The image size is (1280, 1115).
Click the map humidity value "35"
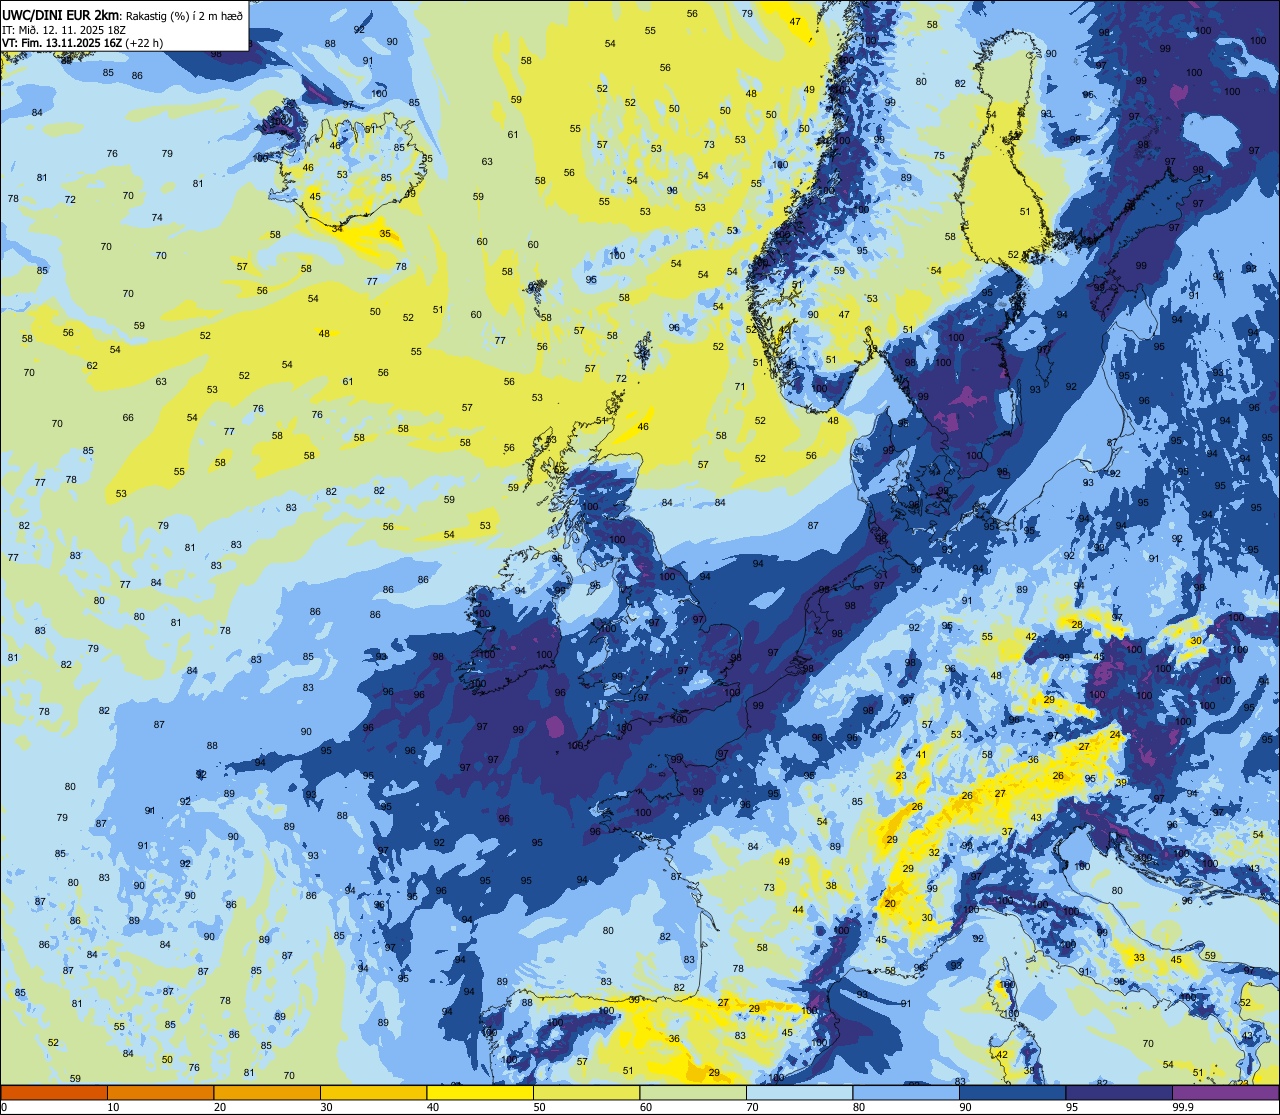[x=386, y=233]
